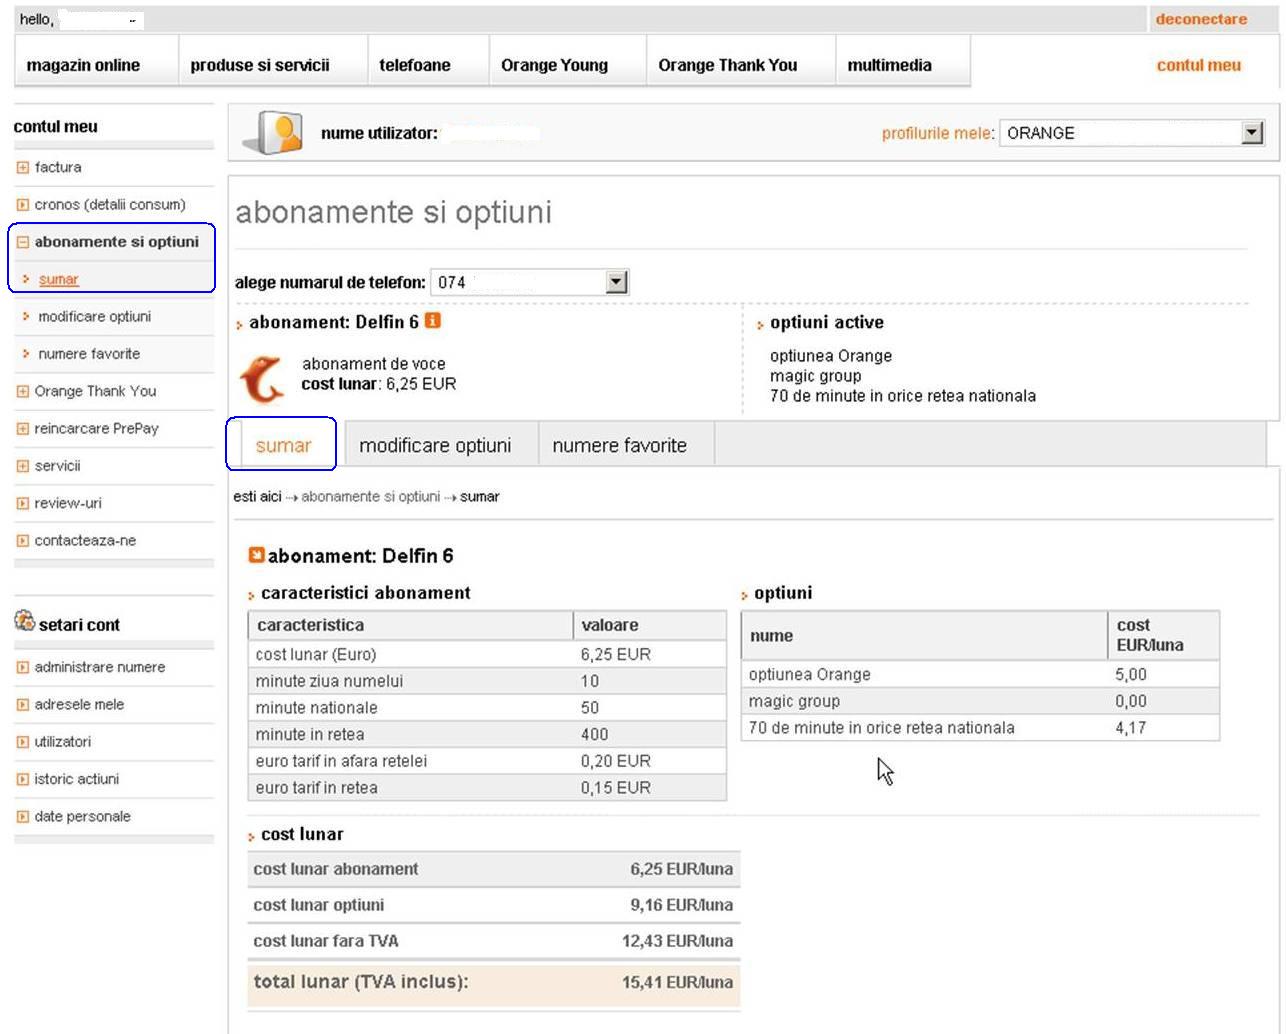Open factura sidebar link

58,168
